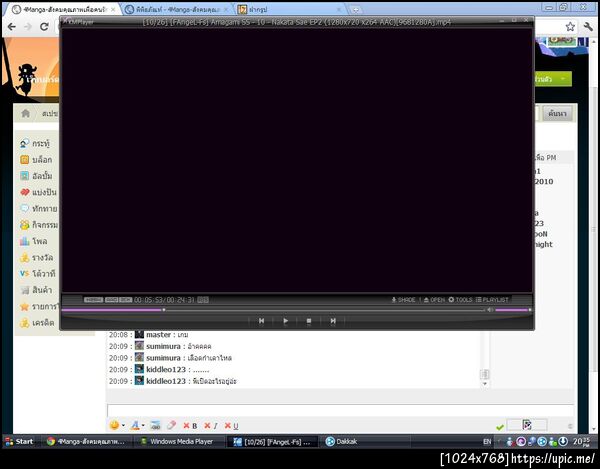Open กิจกรรม in the sidebar
Screen dimensions: 600x469
click(x=39, y=225)
